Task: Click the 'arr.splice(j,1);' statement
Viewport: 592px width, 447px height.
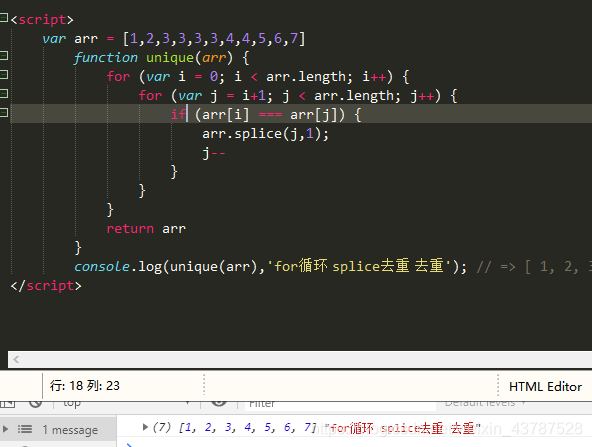Action: [265, 134]
